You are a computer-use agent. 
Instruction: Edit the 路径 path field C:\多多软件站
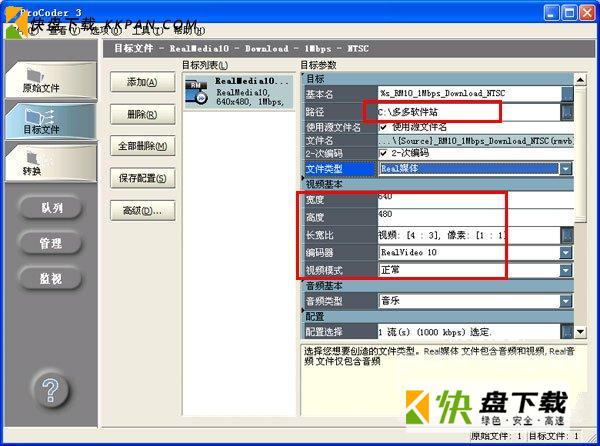[x=470, y=112]
